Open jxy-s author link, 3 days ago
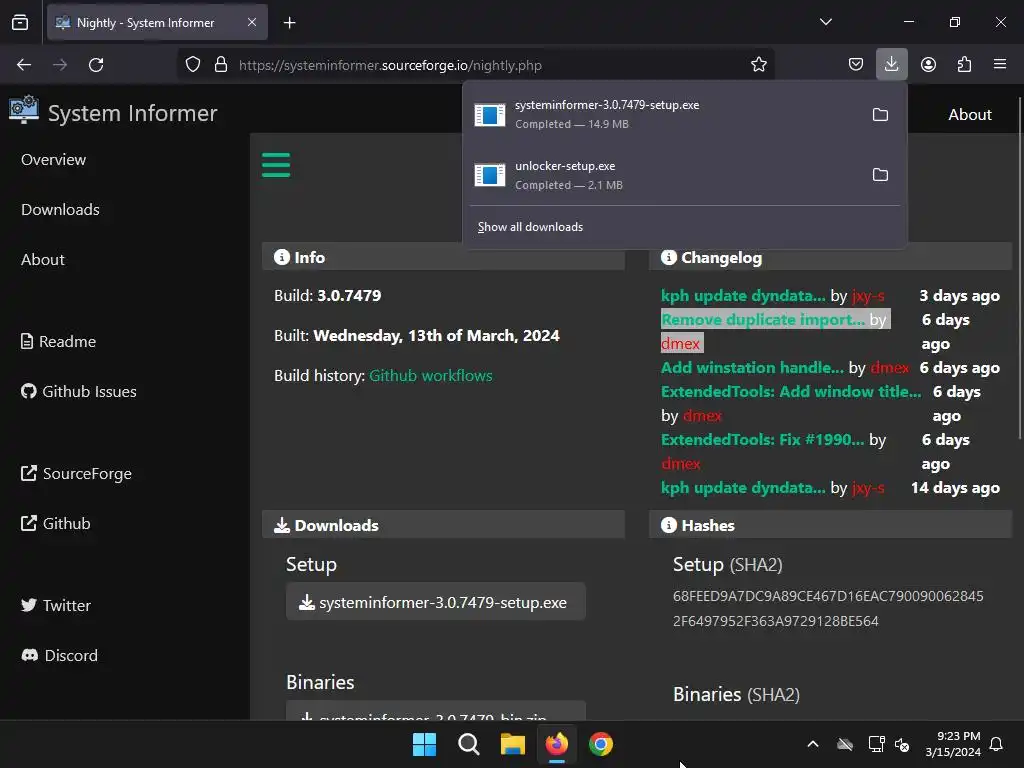This screenshot has height=768, width=1024. [x=869, y=296]
